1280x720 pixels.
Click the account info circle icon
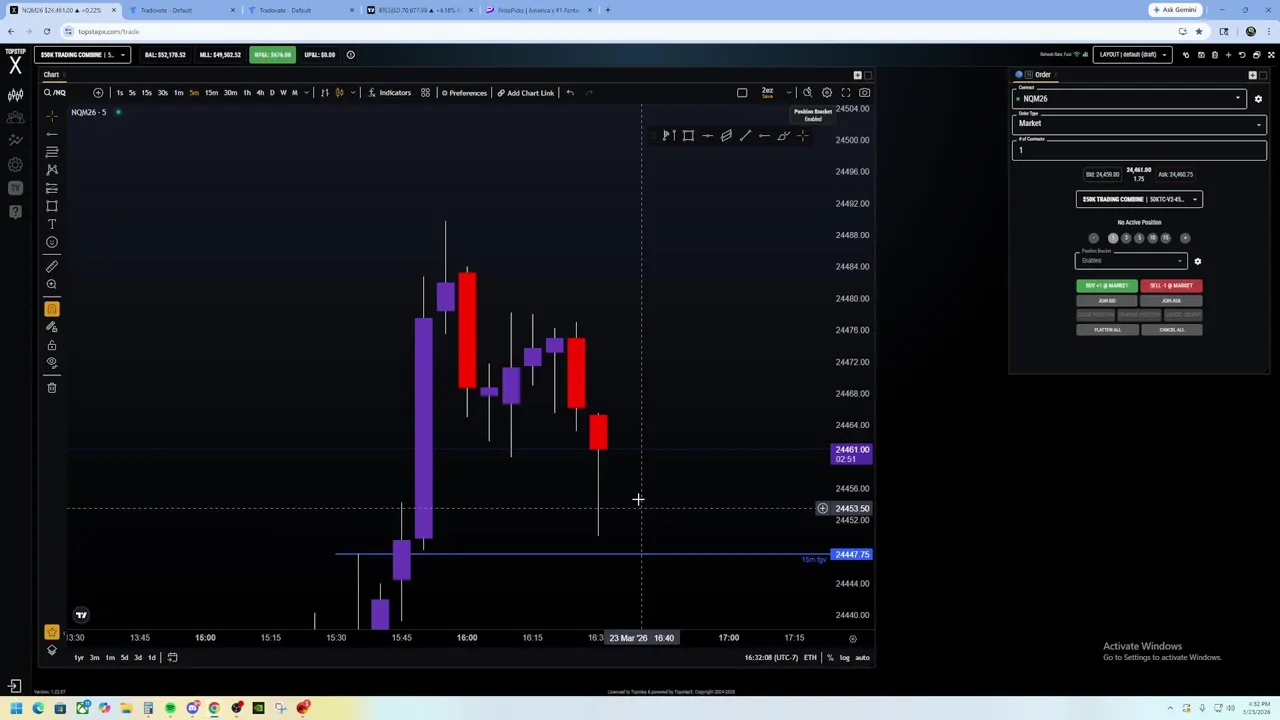pos(350,55)
